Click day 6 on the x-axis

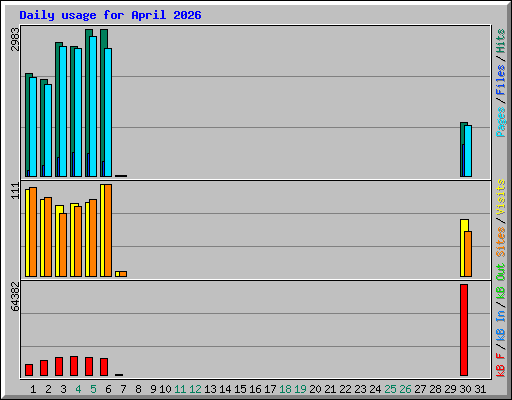click(108, 389)
